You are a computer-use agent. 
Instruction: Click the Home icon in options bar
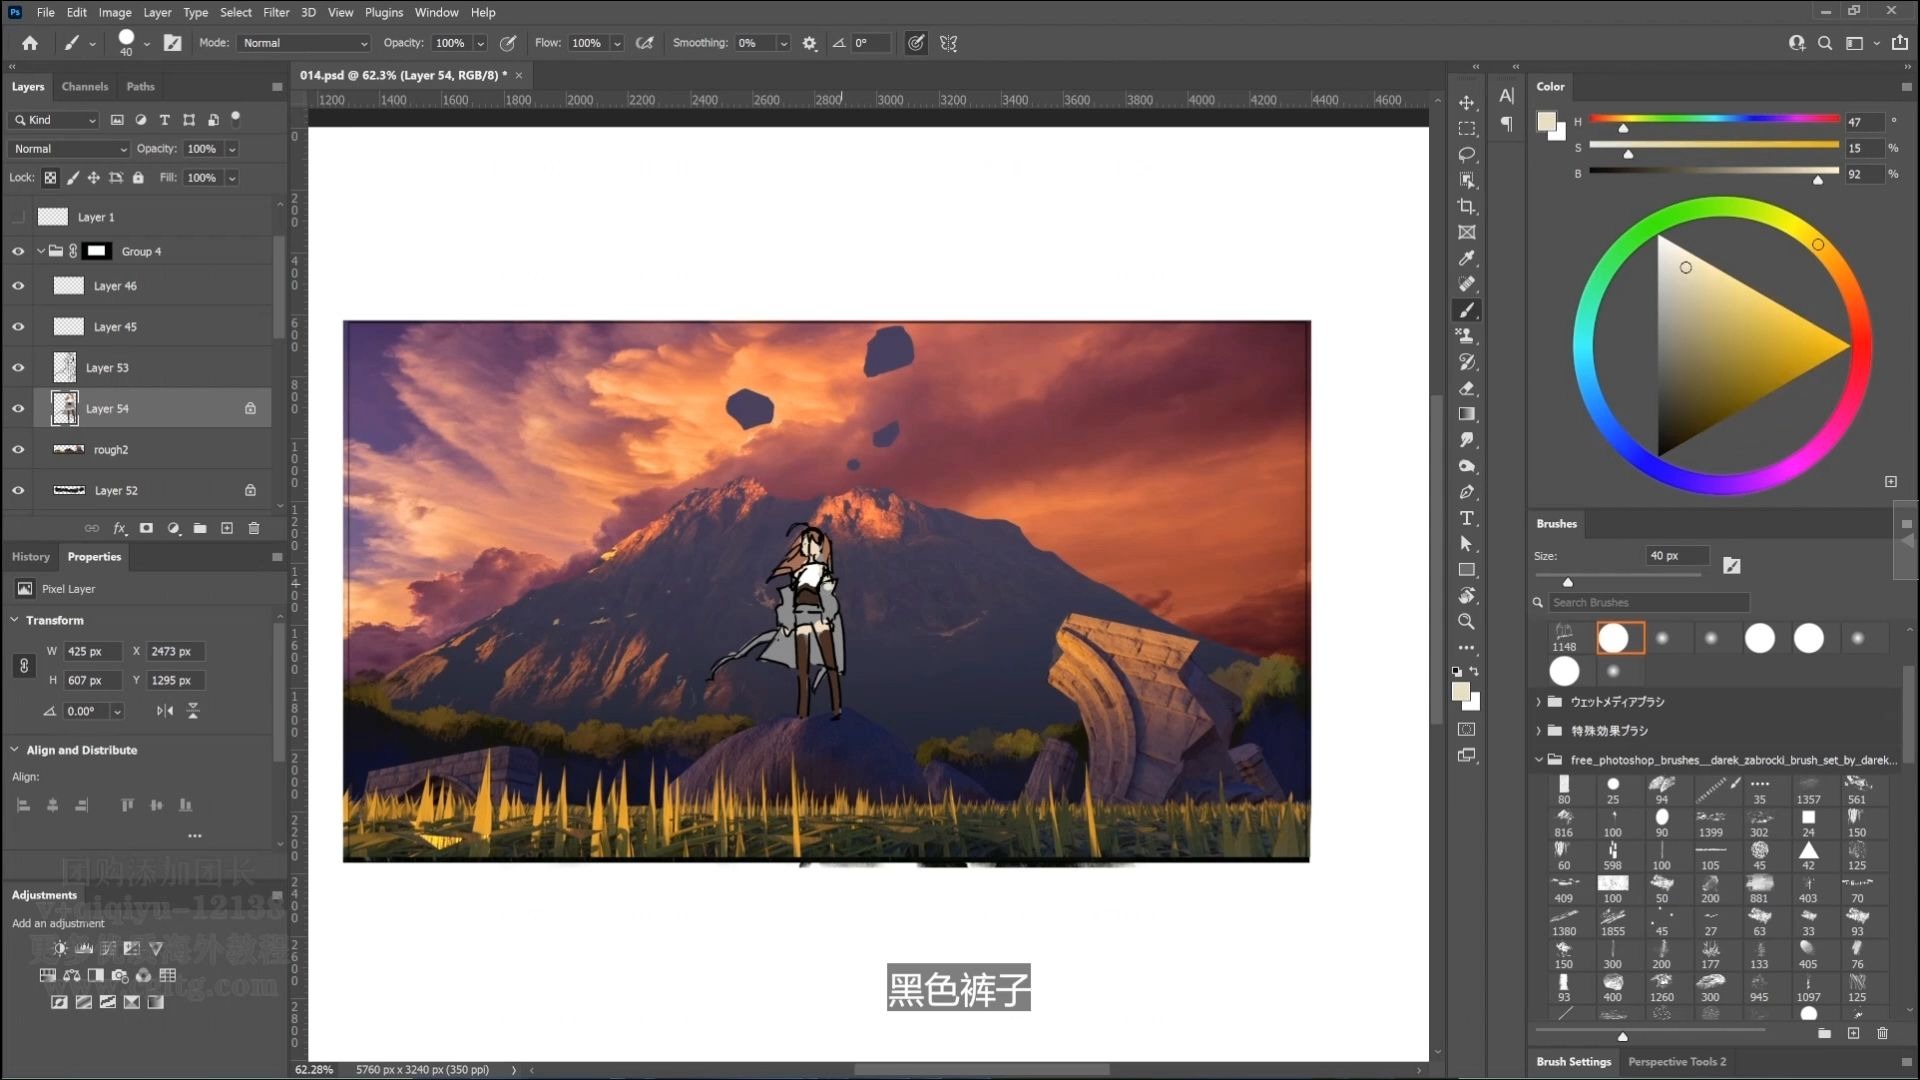coord(30,43)
